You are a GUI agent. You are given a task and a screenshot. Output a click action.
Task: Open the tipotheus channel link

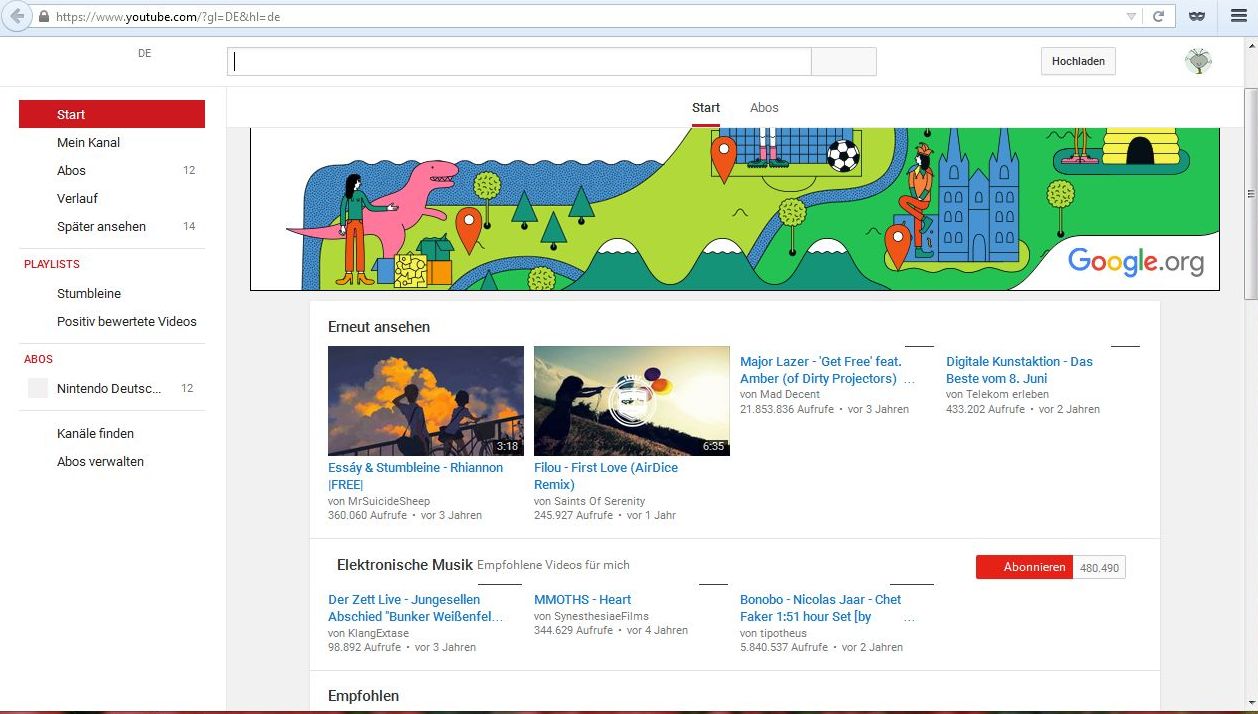783,634
